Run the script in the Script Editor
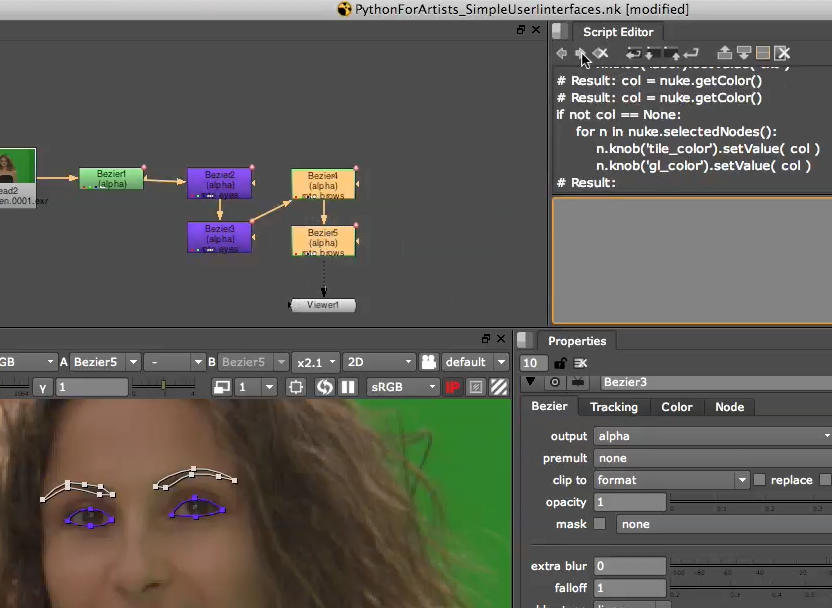The image size is (832, 608). click(x=691, y=53)
